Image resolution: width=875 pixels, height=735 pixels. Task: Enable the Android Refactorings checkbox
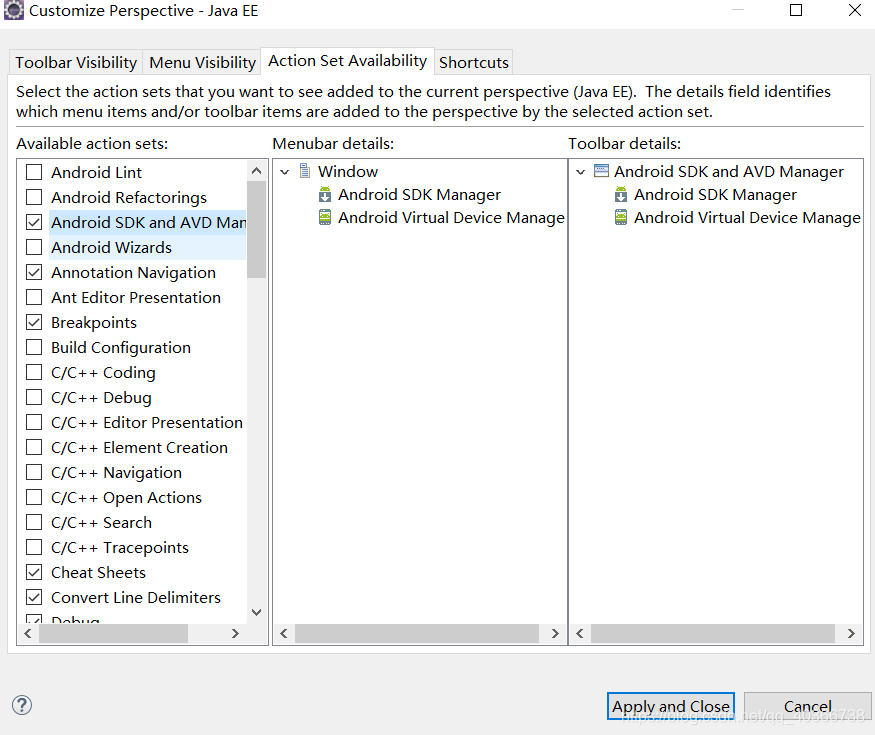34,197
